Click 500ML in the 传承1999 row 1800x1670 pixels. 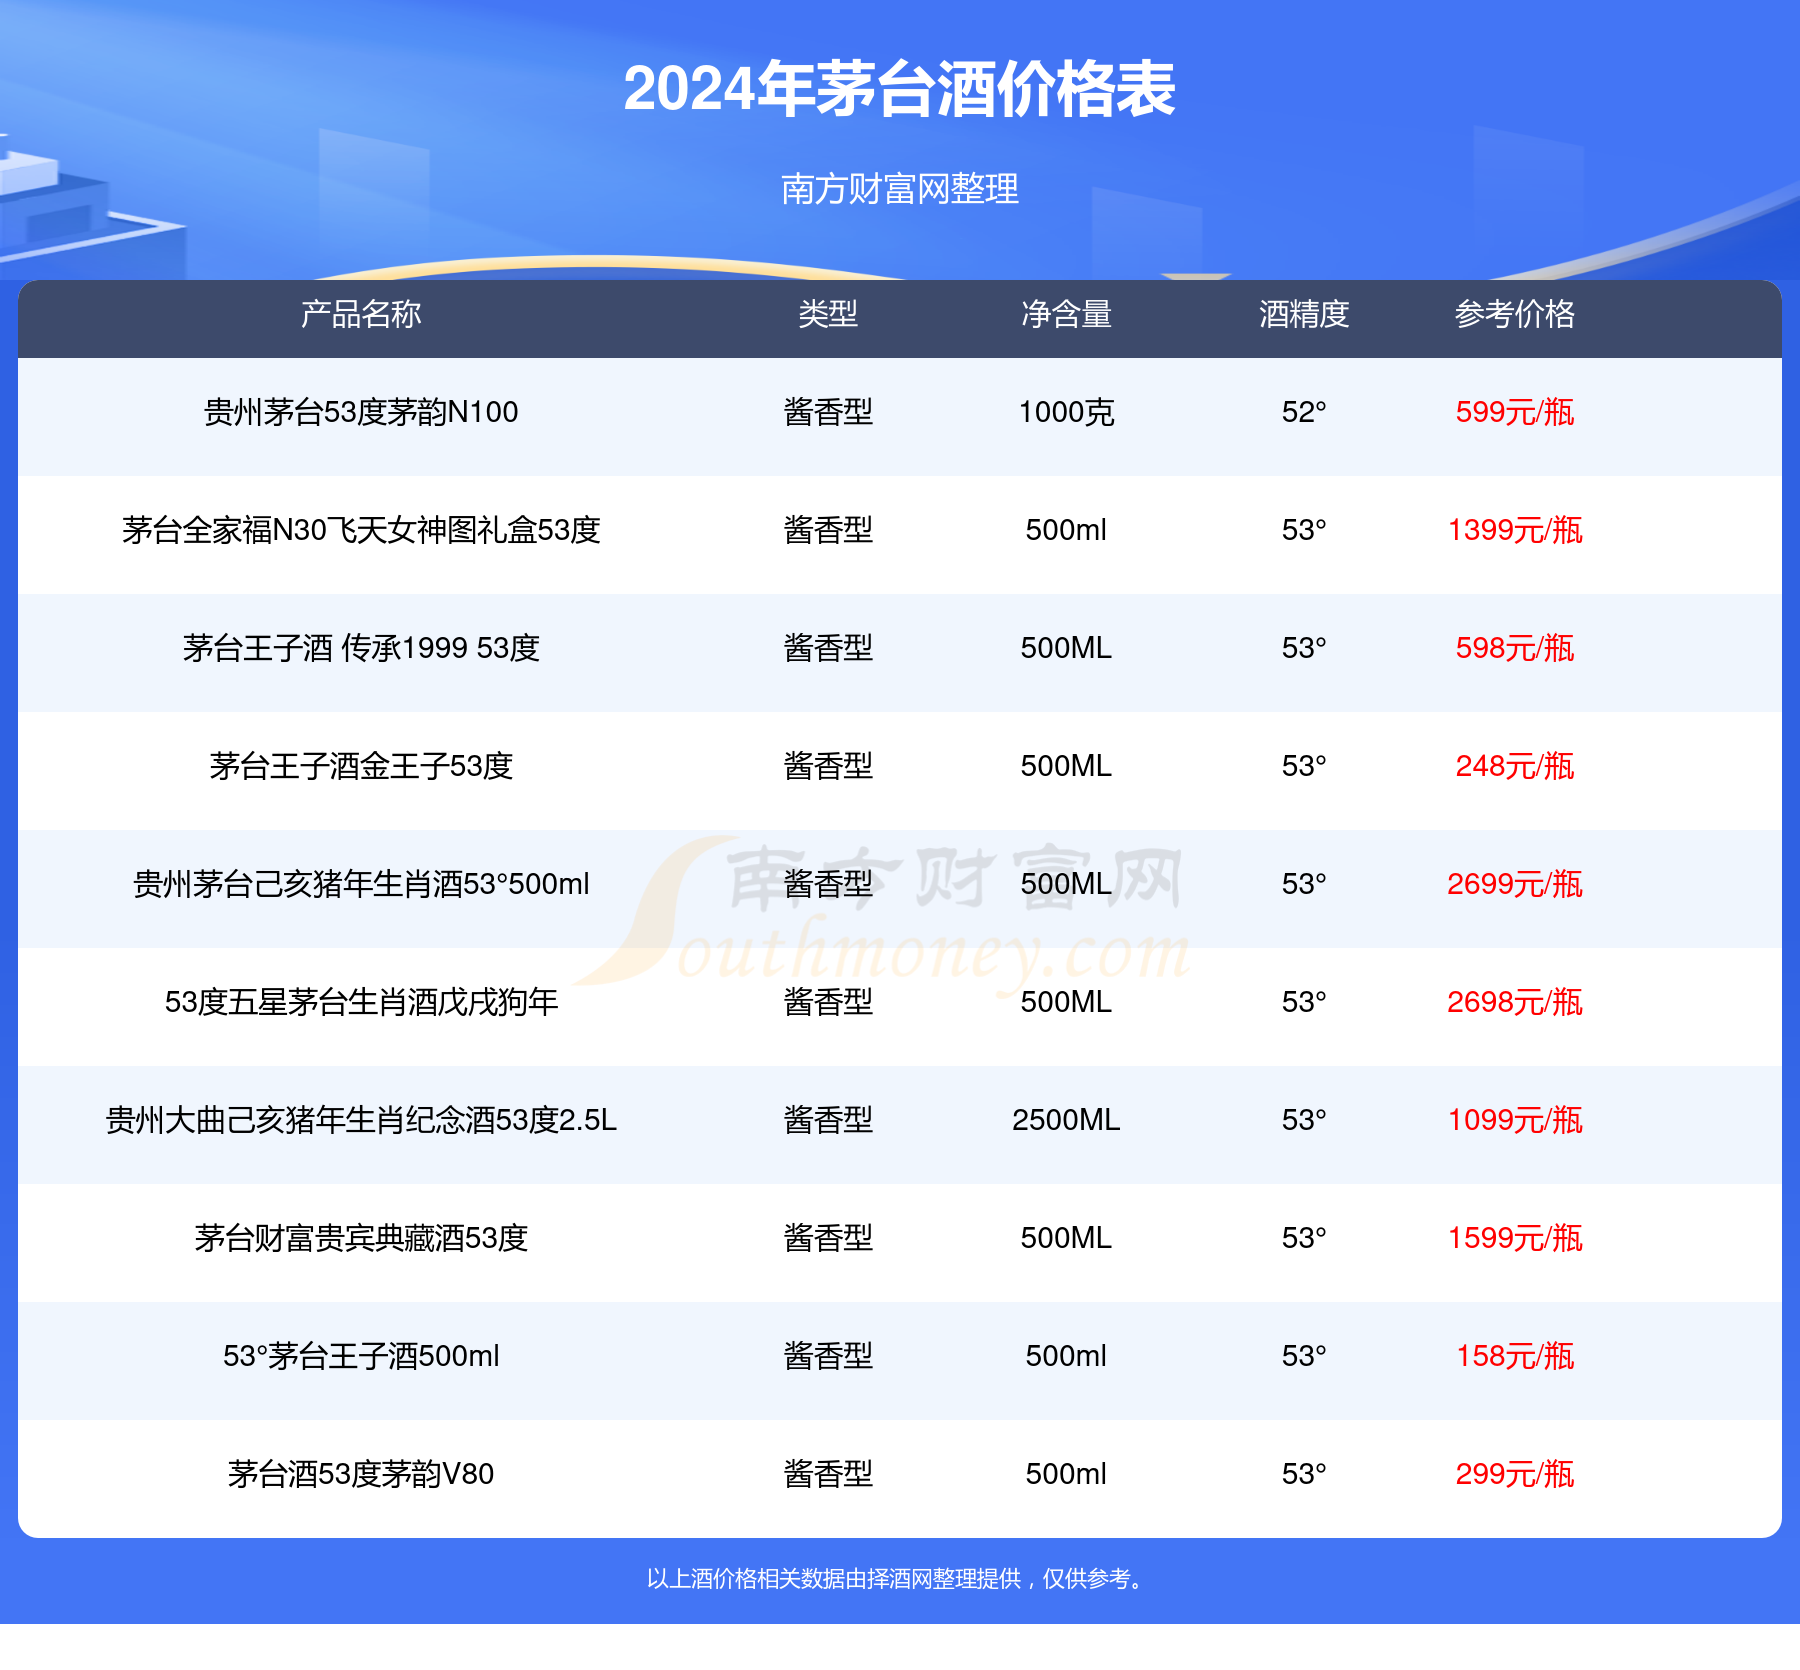[x=1066, y=648]
